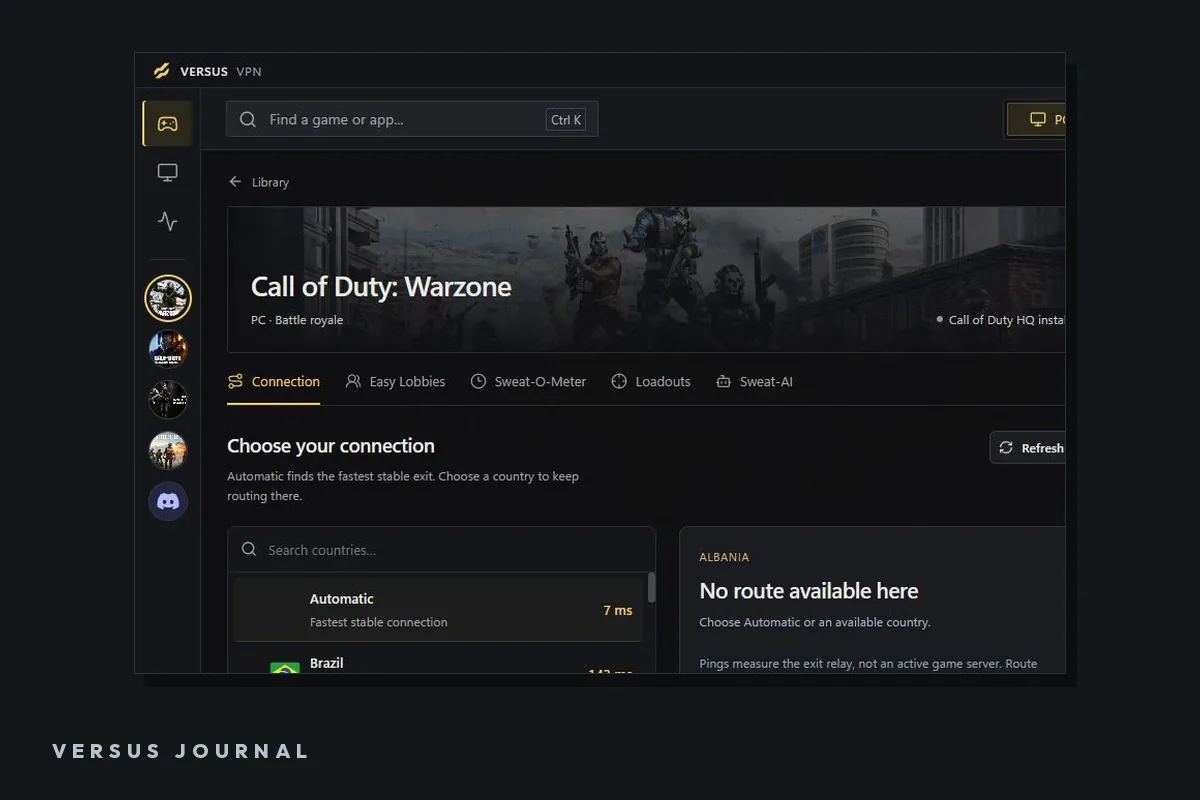Click the country list scrollbar thumb
This screenshot has height=800, width=1200.
(x=652, y=587)
